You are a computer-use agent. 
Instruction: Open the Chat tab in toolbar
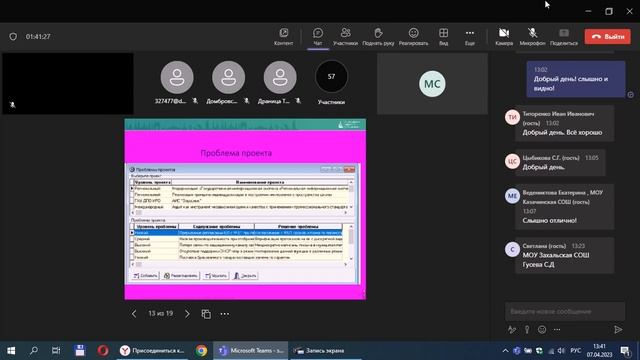[x=318, y=36]
